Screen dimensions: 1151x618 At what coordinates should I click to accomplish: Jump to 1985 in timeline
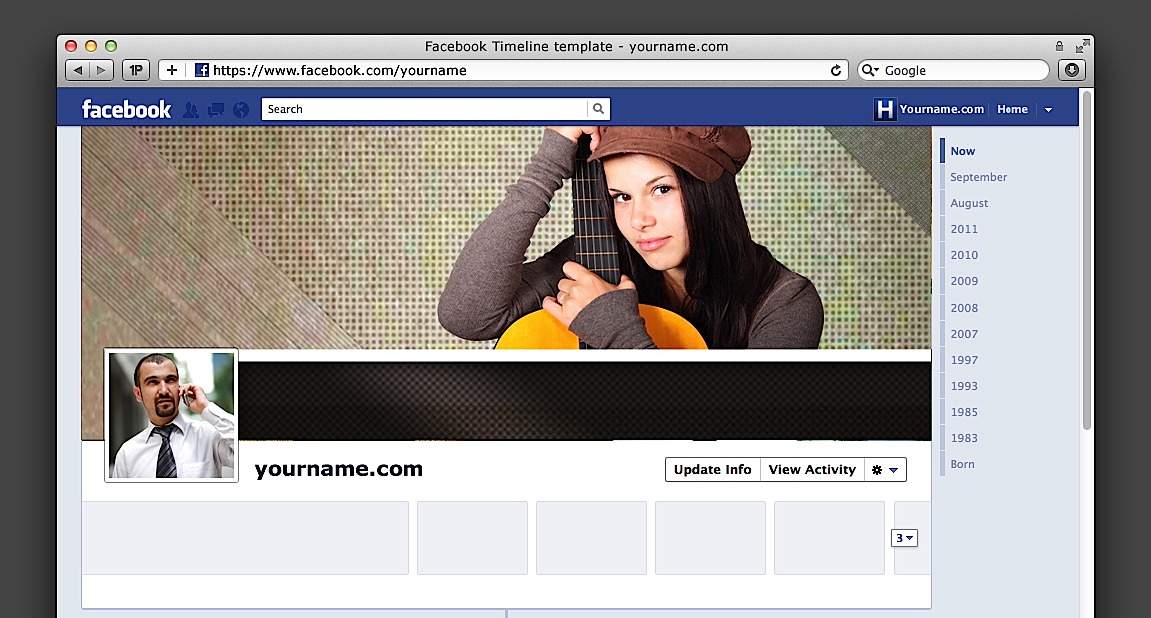pos(964,412)
